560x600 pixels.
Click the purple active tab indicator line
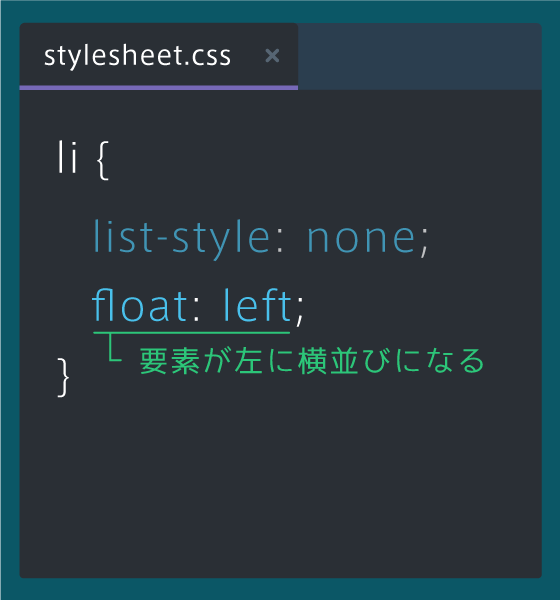tap(158, 88)
